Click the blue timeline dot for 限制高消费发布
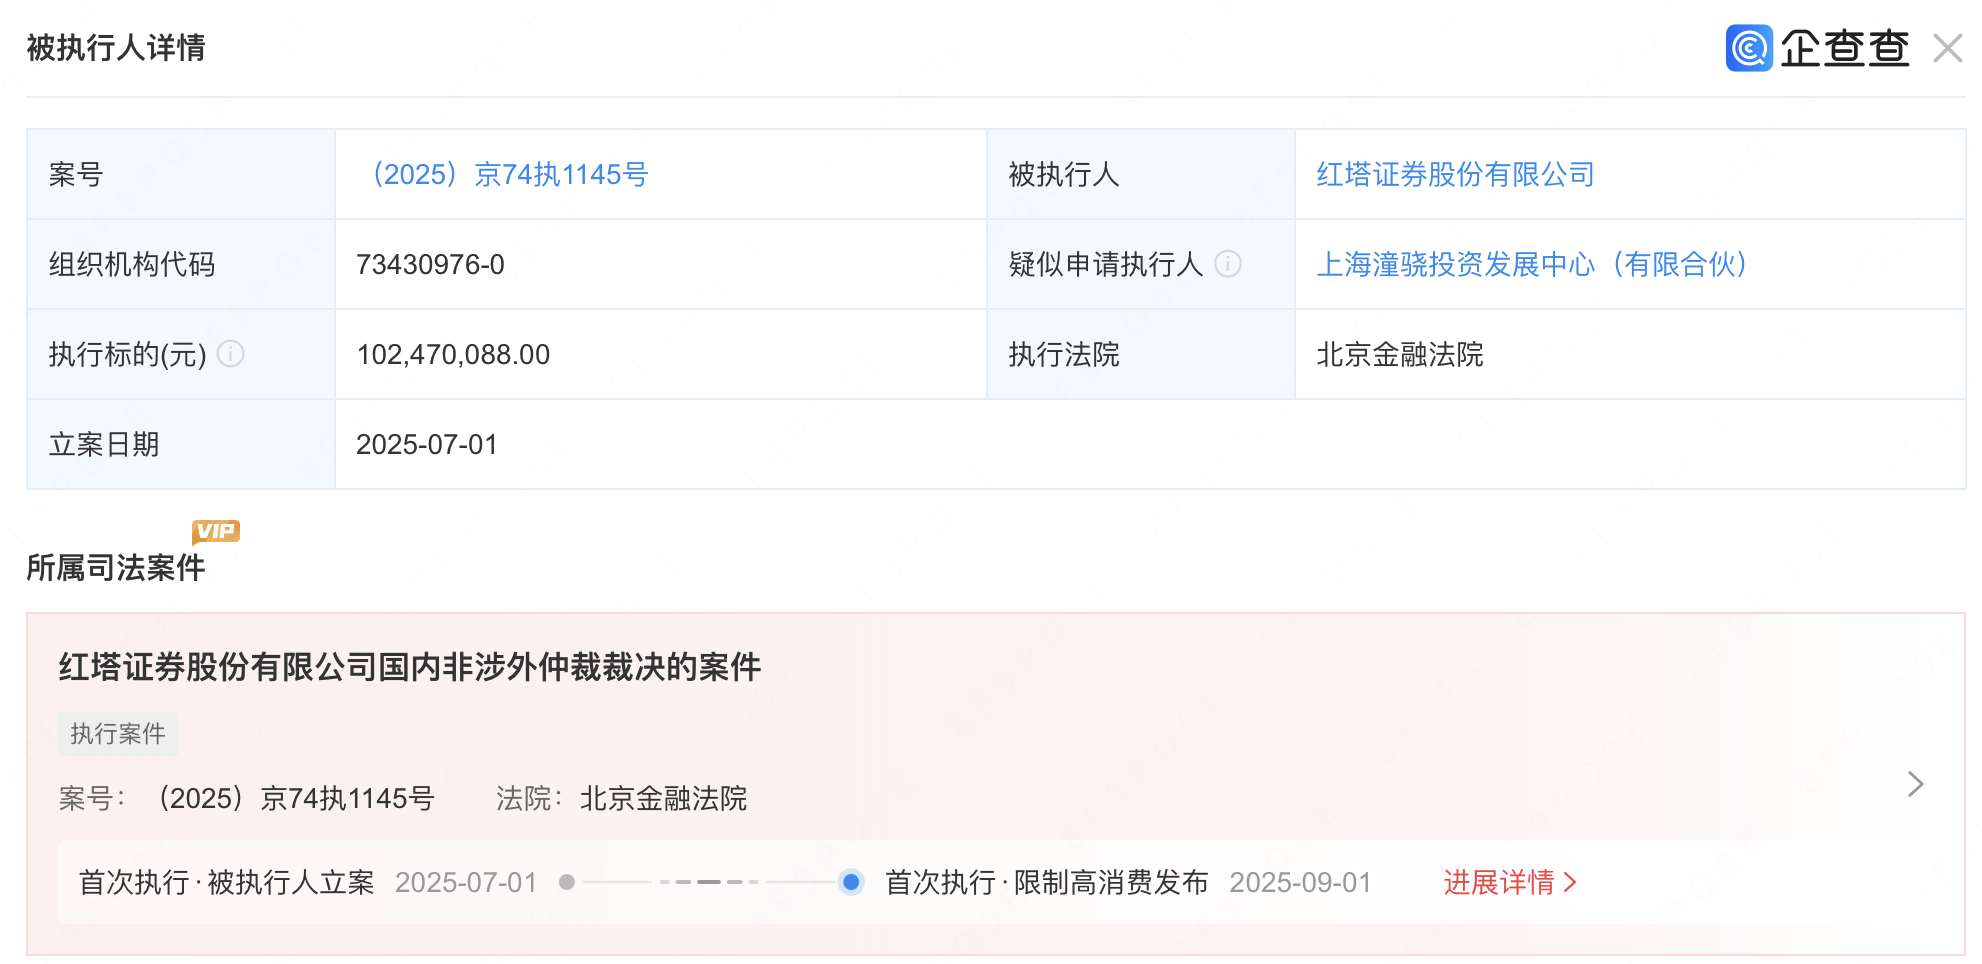This screenshot has height=964, width=1982. click(851, 882)
